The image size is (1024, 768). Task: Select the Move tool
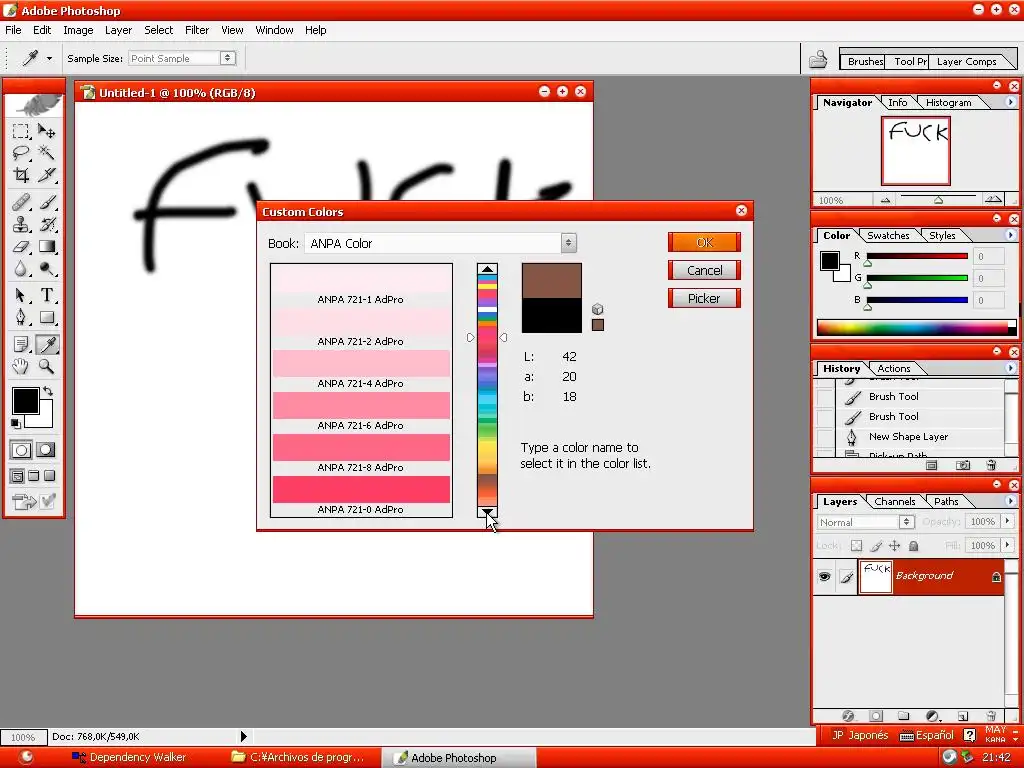click(x=46, y=131)
